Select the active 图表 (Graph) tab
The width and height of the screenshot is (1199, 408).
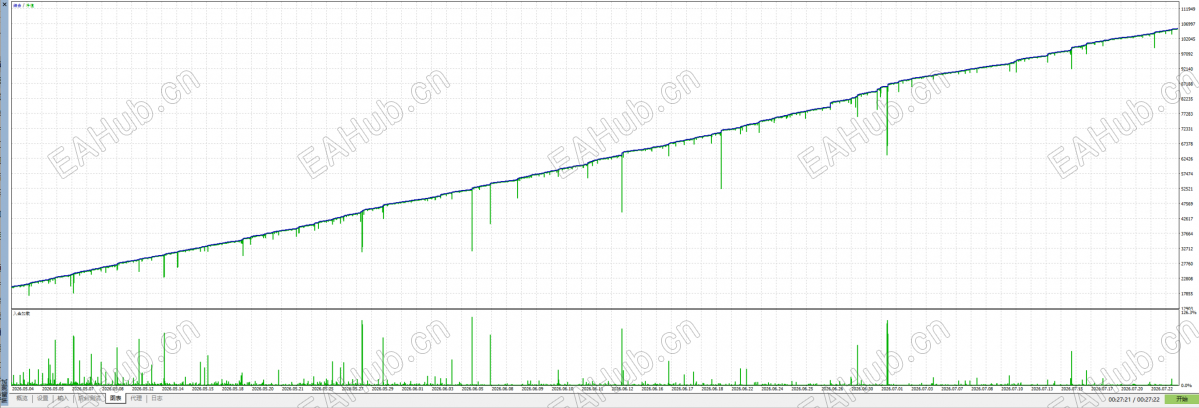[115, 398]
